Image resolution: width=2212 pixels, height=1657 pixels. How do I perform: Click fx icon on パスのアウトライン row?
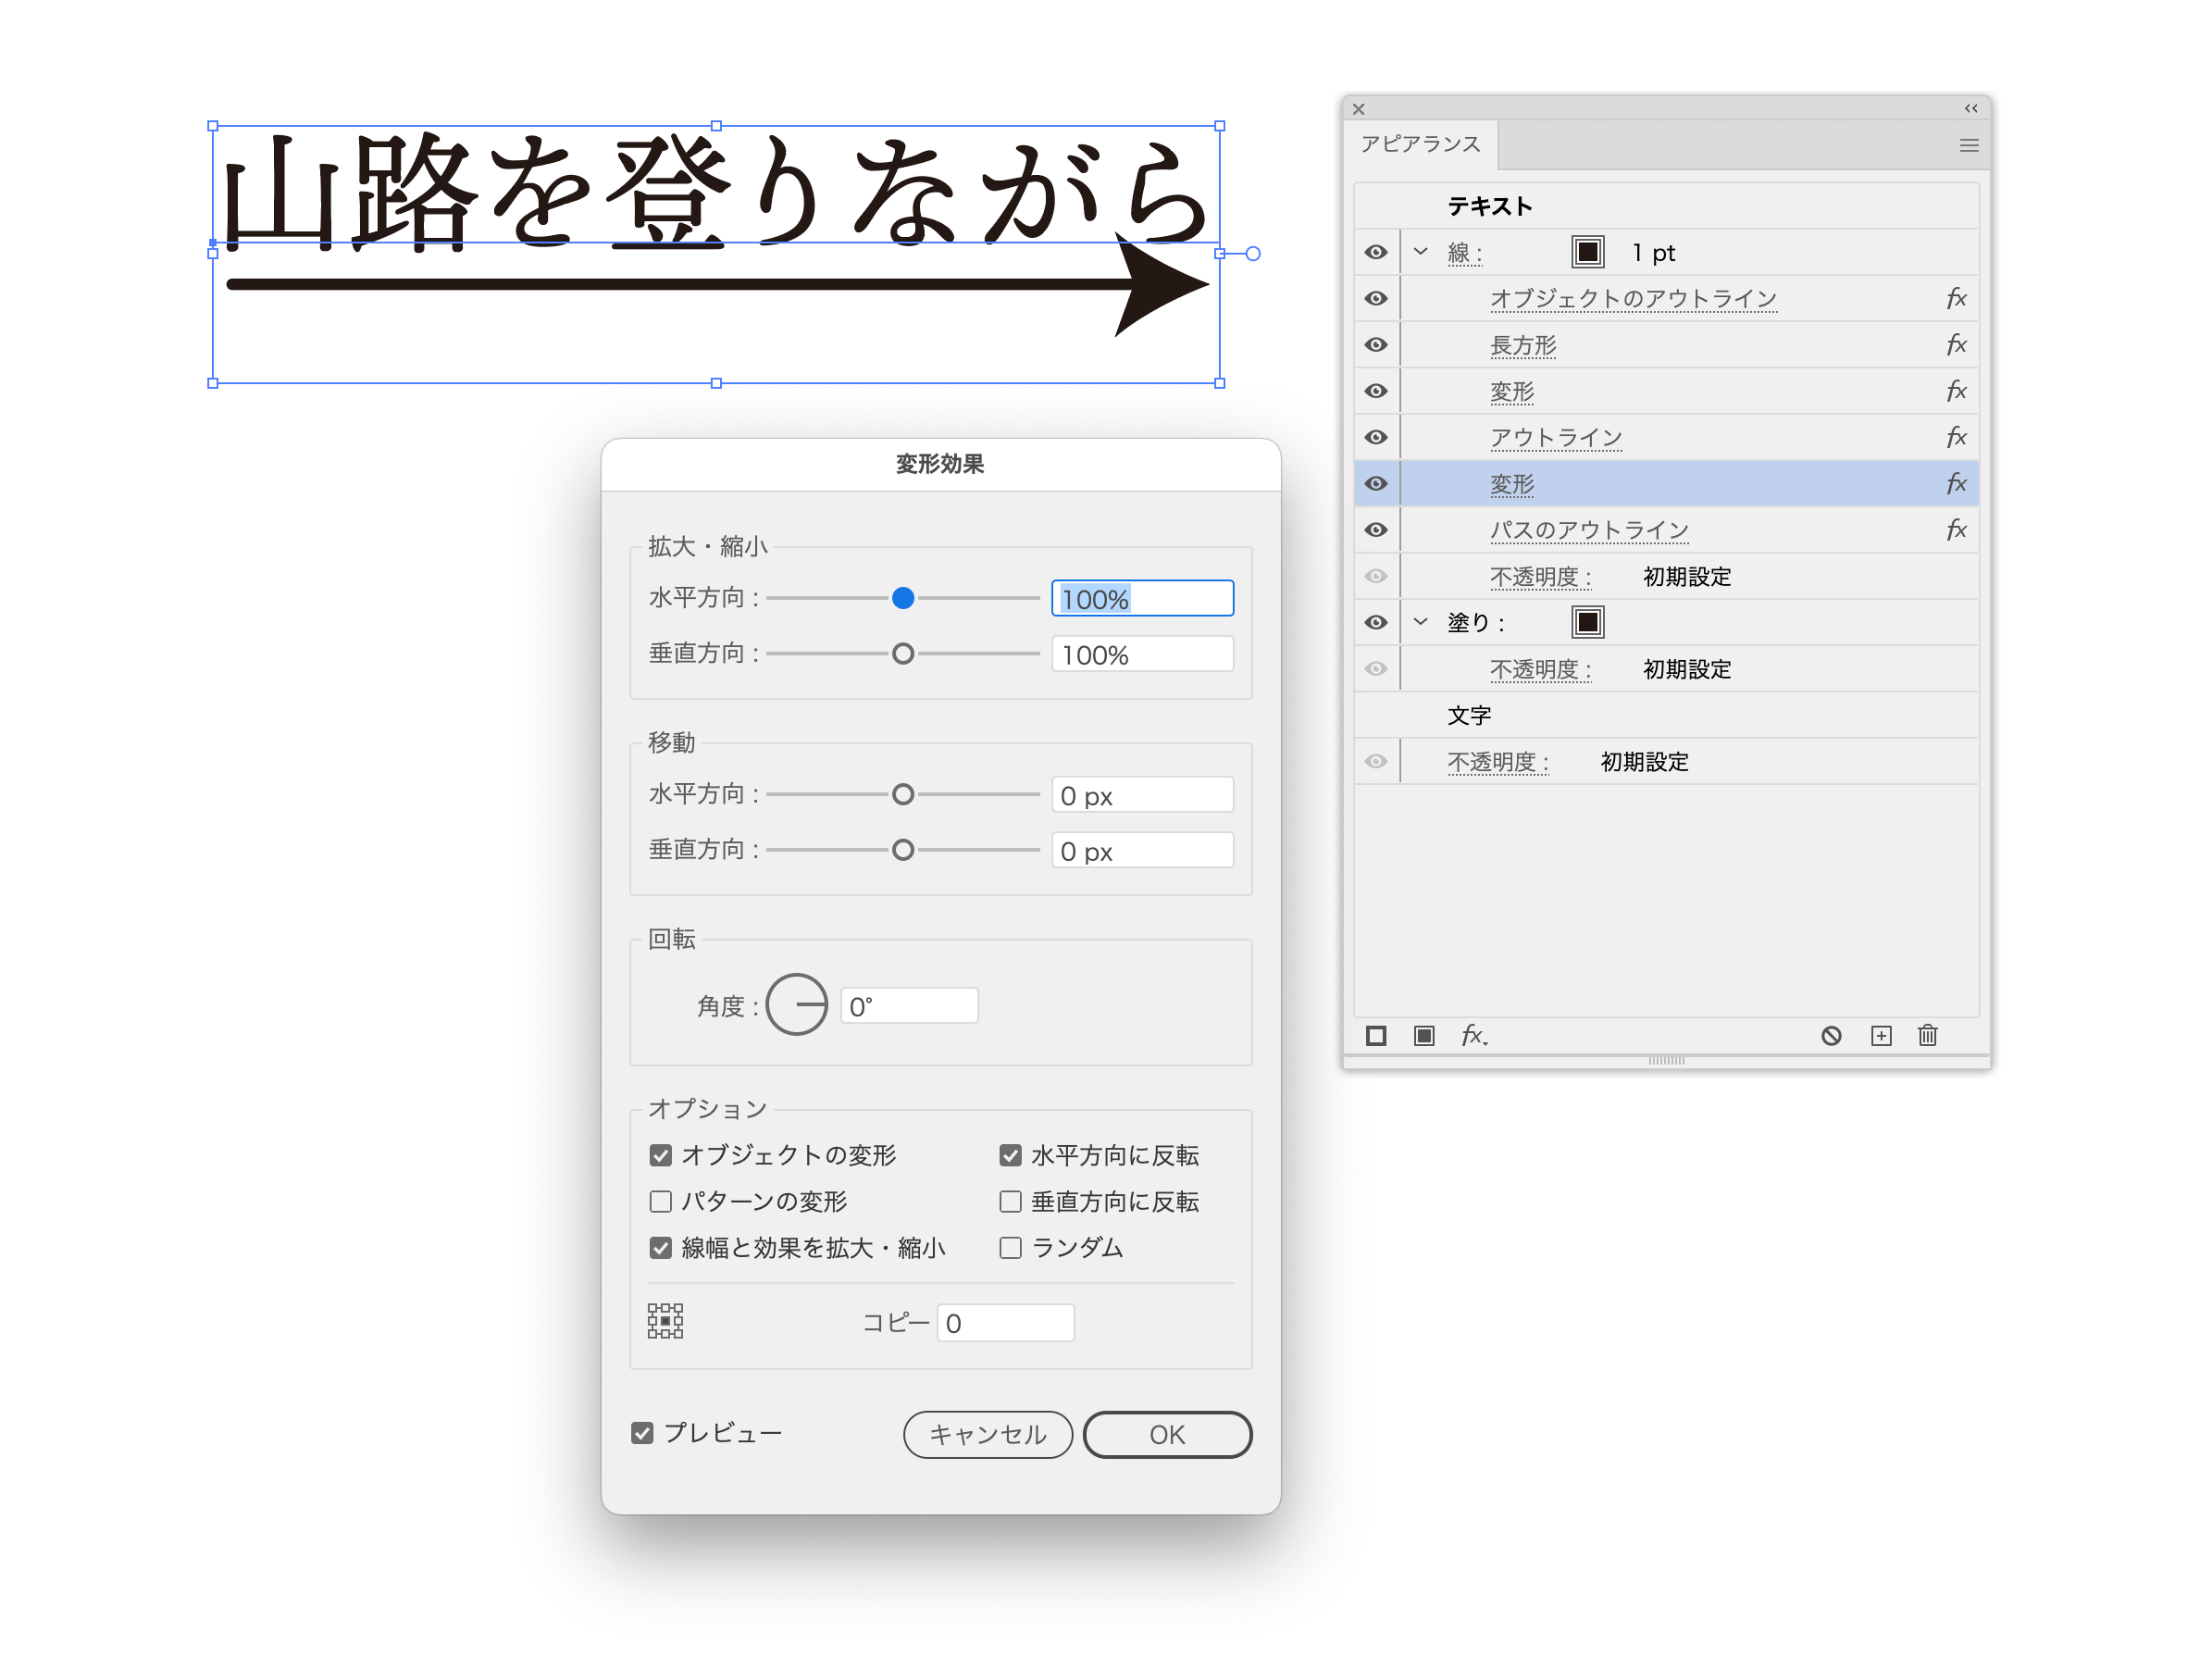(1956, 529)
